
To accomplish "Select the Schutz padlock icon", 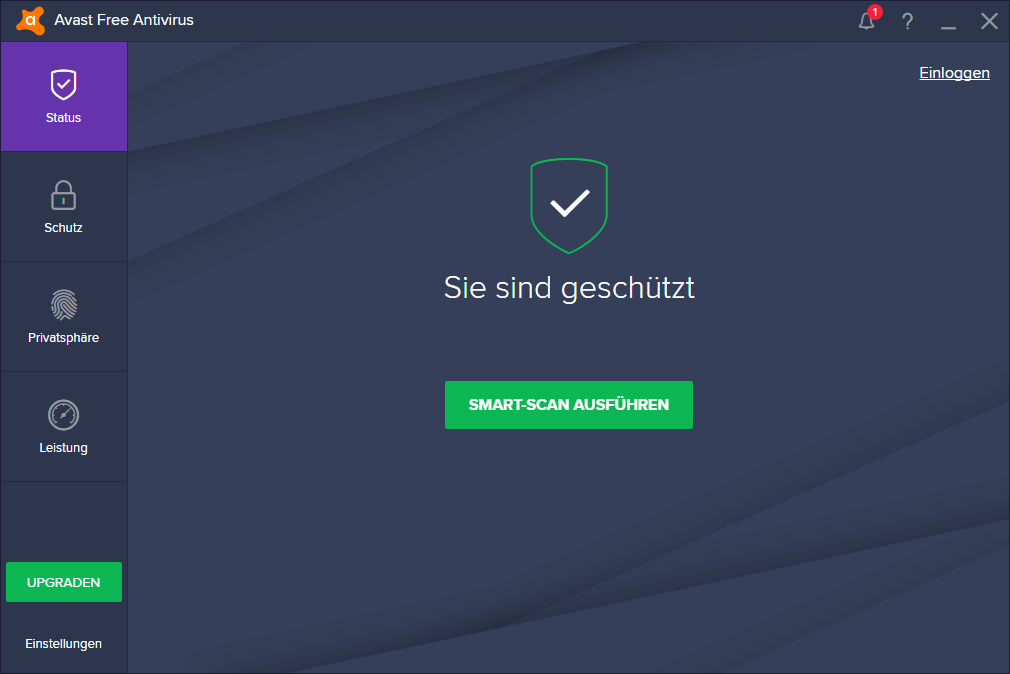I will coord(63,195).
